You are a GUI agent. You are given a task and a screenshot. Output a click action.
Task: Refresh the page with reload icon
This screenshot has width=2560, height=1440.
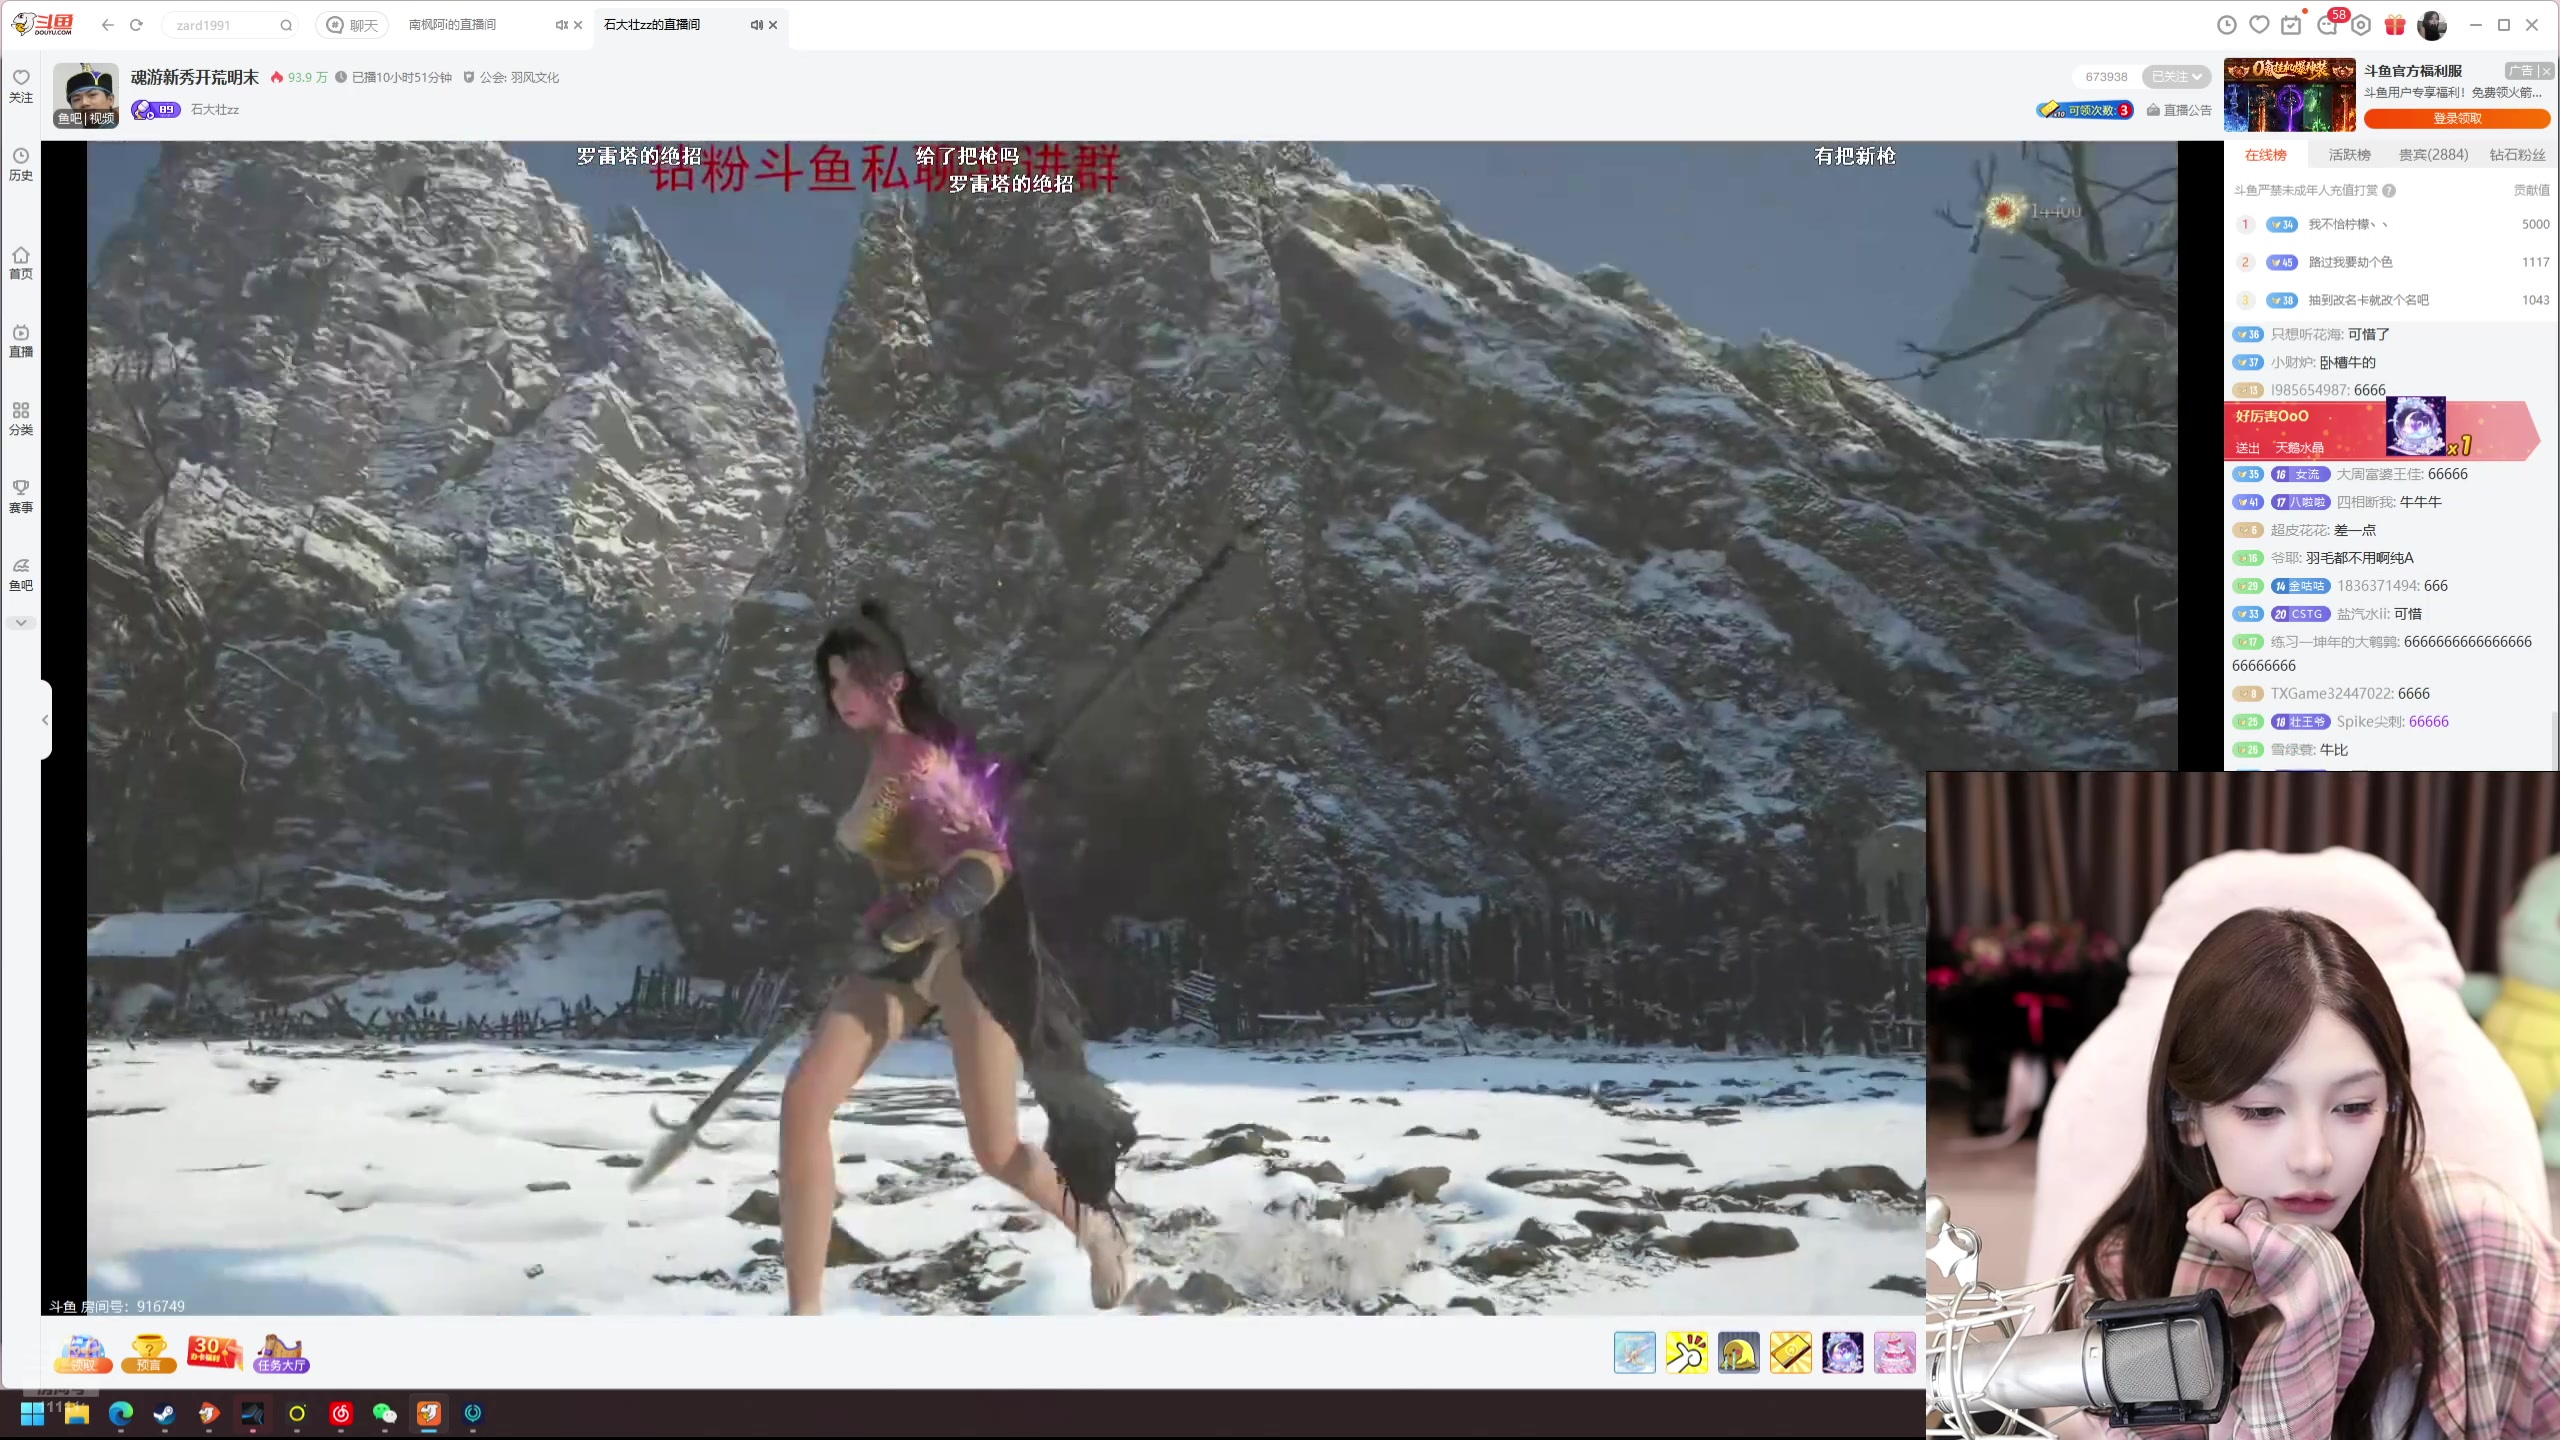coord(137,25)
